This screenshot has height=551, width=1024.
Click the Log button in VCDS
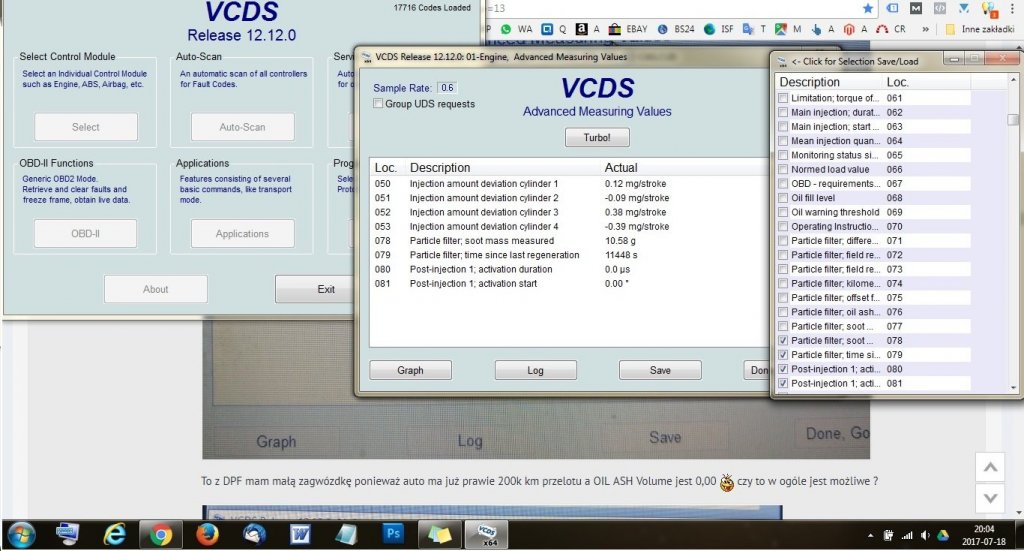pos(536,370)
